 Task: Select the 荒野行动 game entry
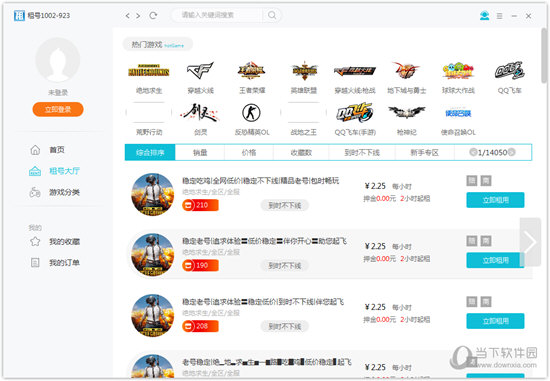point(149,119)
